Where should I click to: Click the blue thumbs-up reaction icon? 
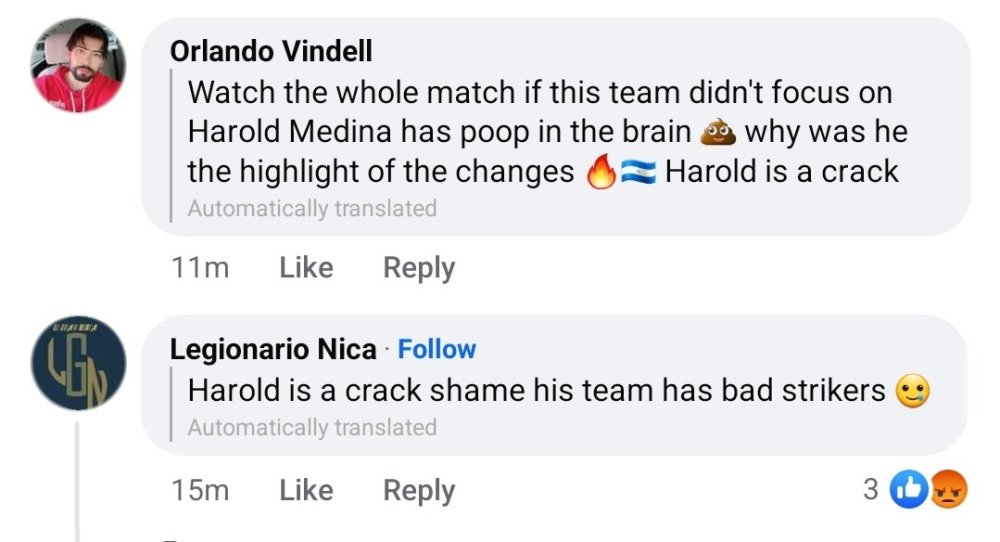point(908,489)
